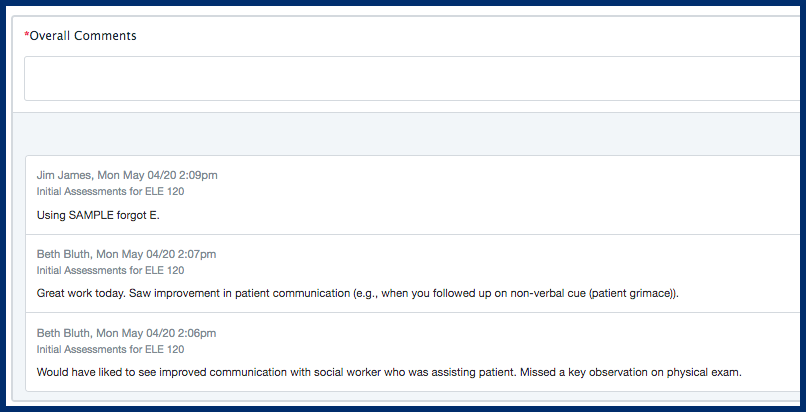Click the 2:06pm timestamp on Beth Bluth comment

click(197, 333)
